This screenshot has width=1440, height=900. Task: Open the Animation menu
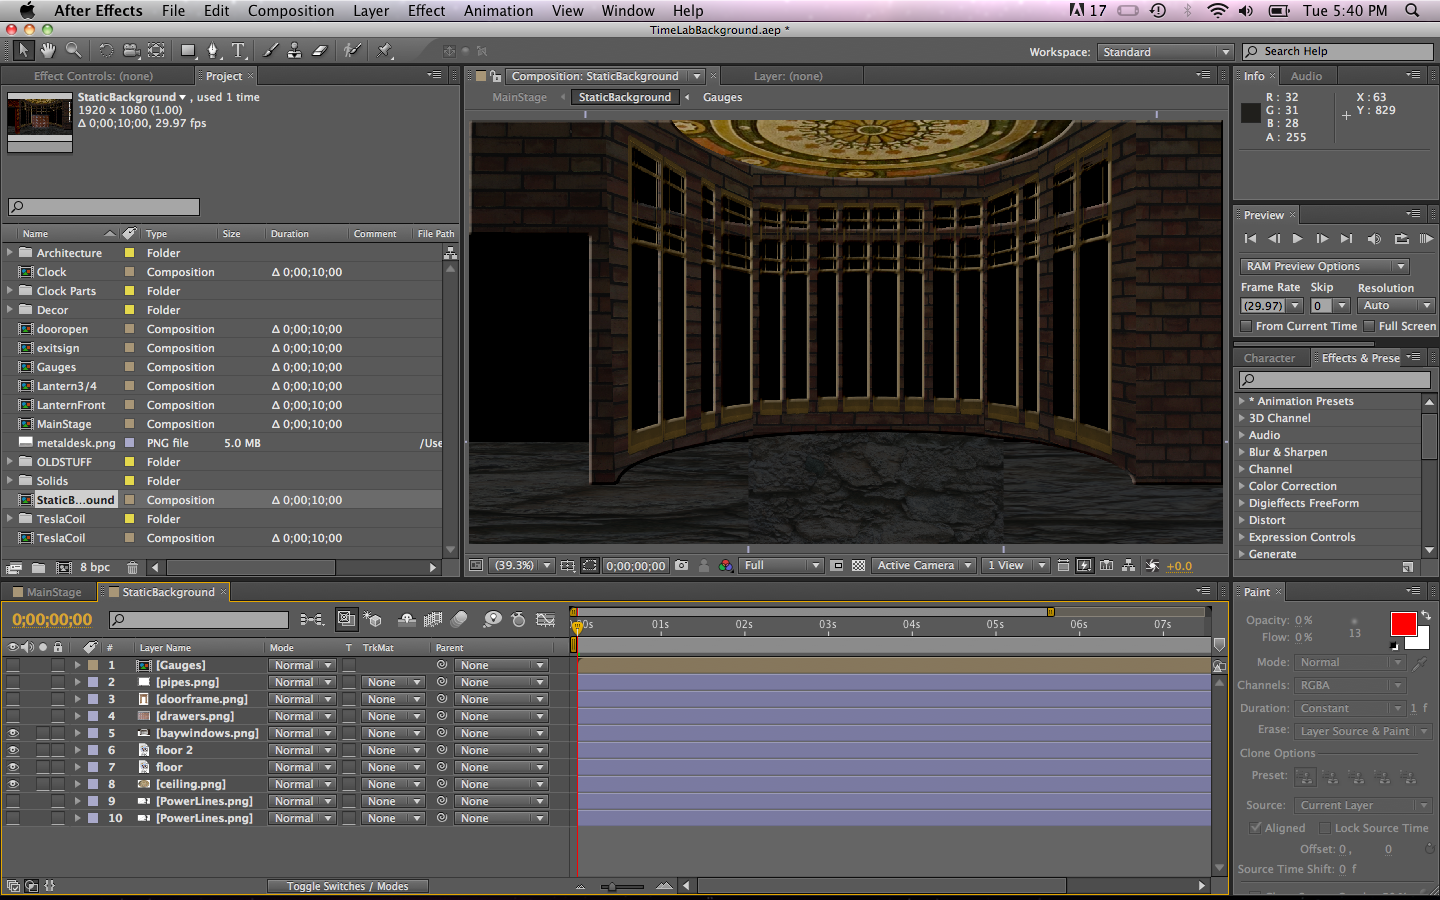pyautogui.click(x=498, y=11)
